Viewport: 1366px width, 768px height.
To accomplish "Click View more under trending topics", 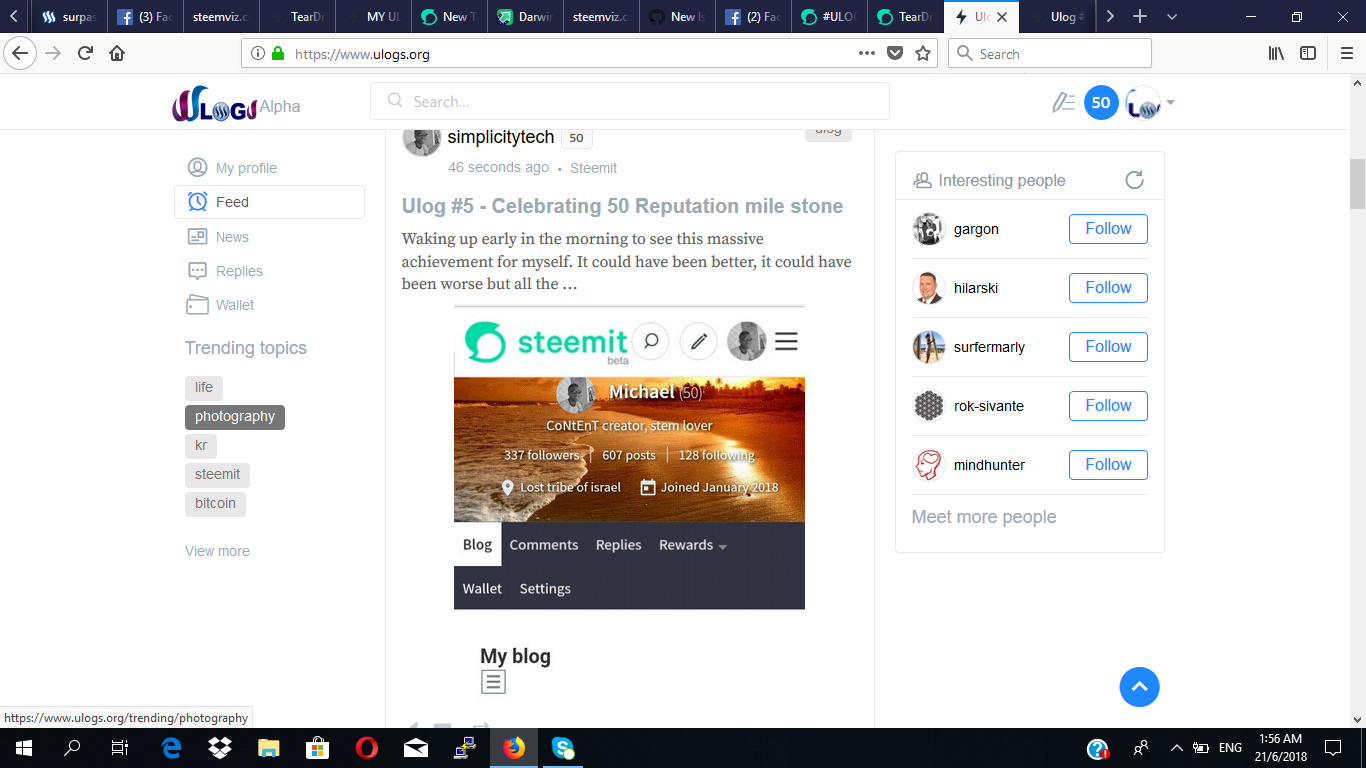I will (217, 551).
